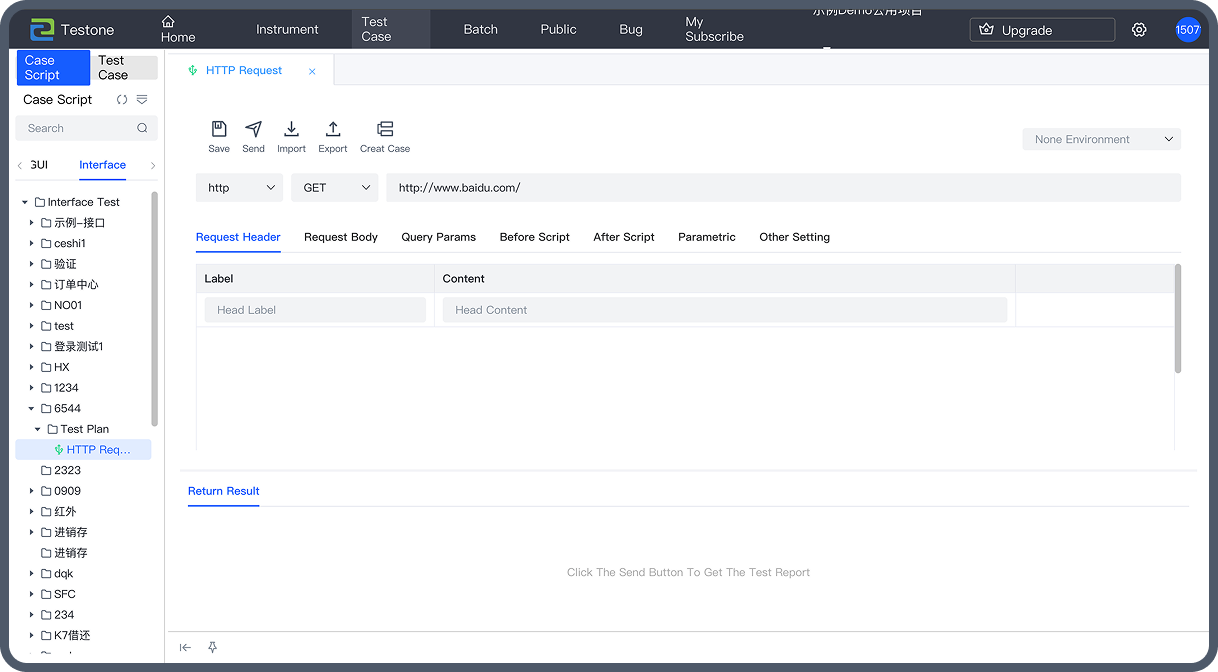This screenshot has width=1218, height=672.
Task: Open the http protocol dropdown
Action: pos(240,188)
